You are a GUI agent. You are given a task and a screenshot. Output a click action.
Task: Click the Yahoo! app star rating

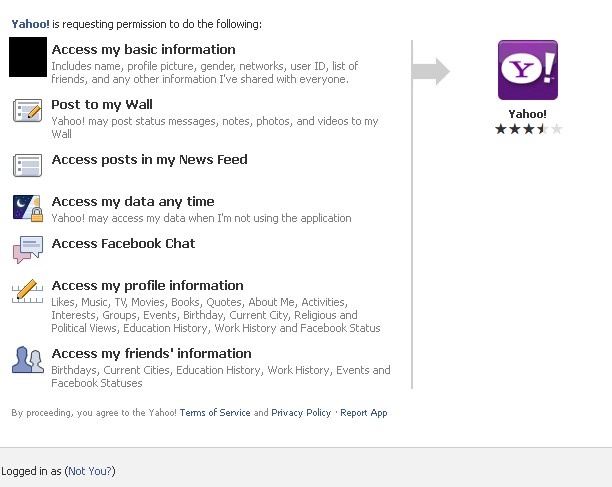[528, 129]
